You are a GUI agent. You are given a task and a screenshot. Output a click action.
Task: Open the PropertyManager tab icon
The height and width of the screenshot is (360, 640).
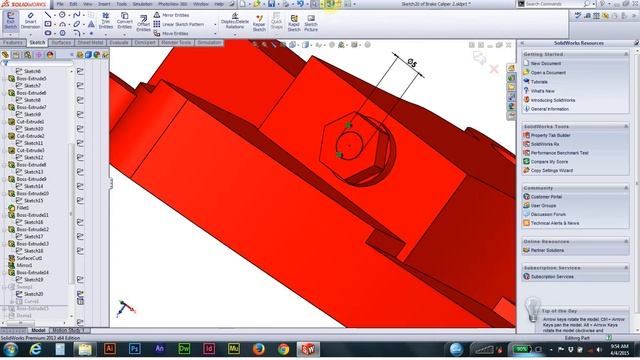click(16, 55)
